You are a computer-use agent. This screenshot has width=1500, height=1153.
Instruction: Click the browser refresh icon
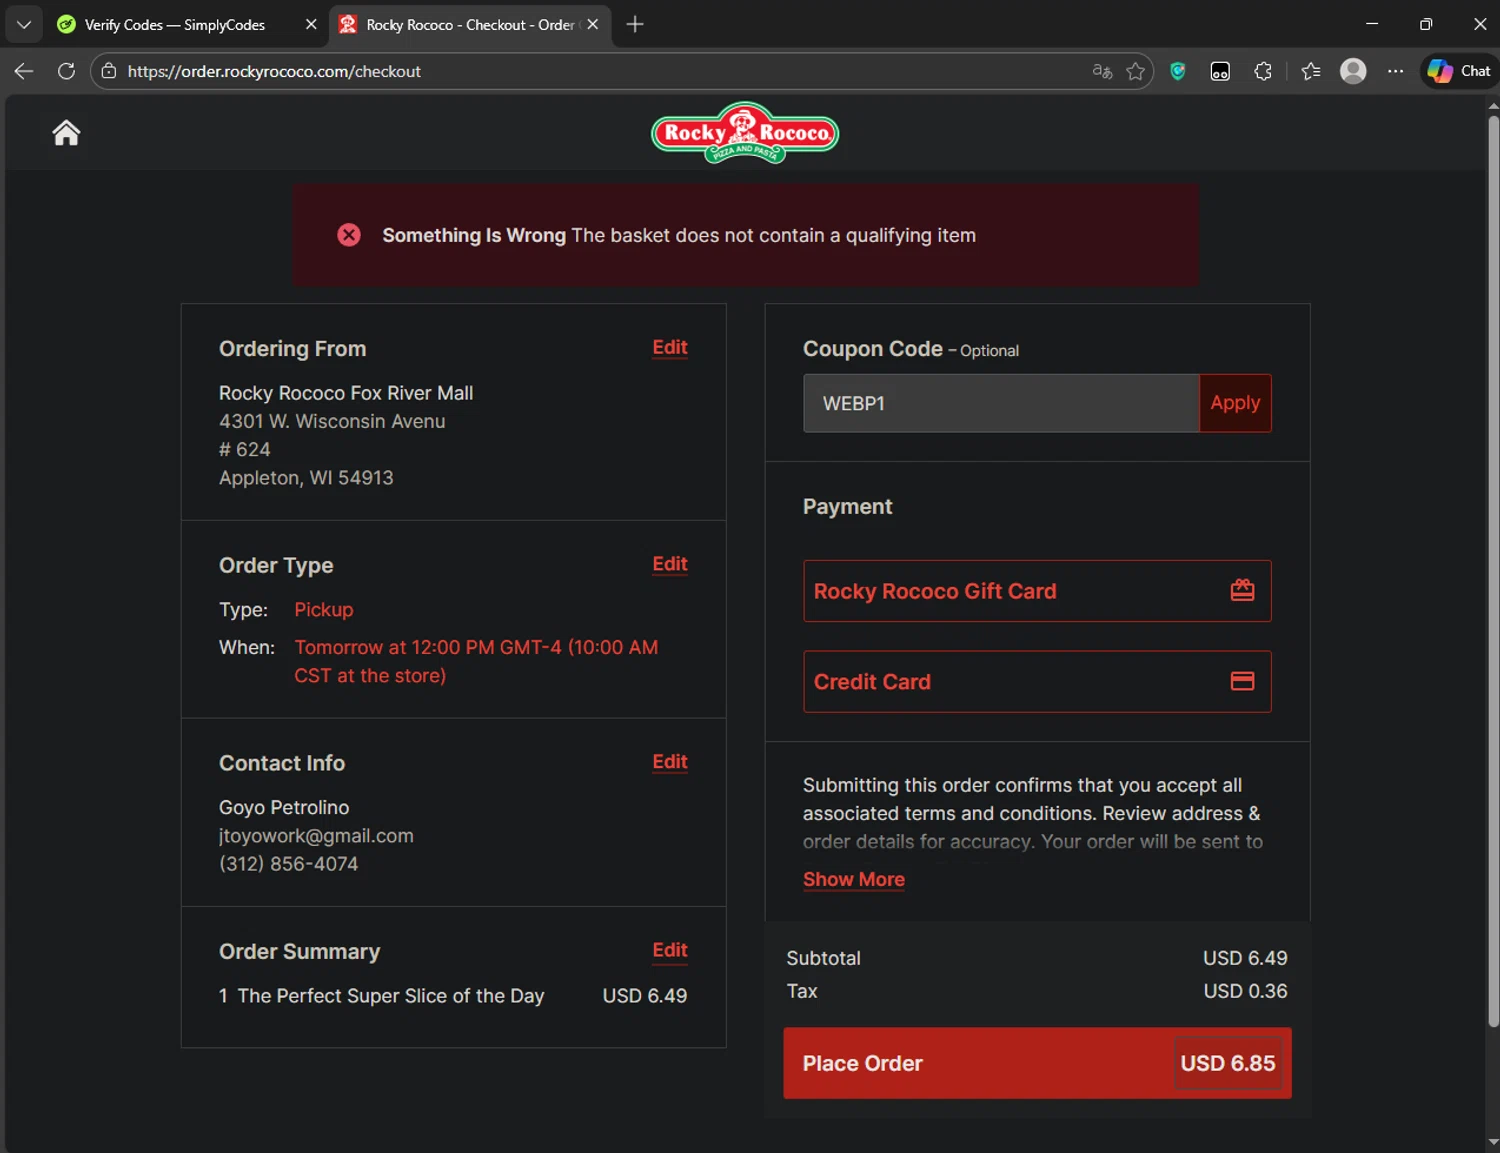pyautogui.click(x=66, y=71)
